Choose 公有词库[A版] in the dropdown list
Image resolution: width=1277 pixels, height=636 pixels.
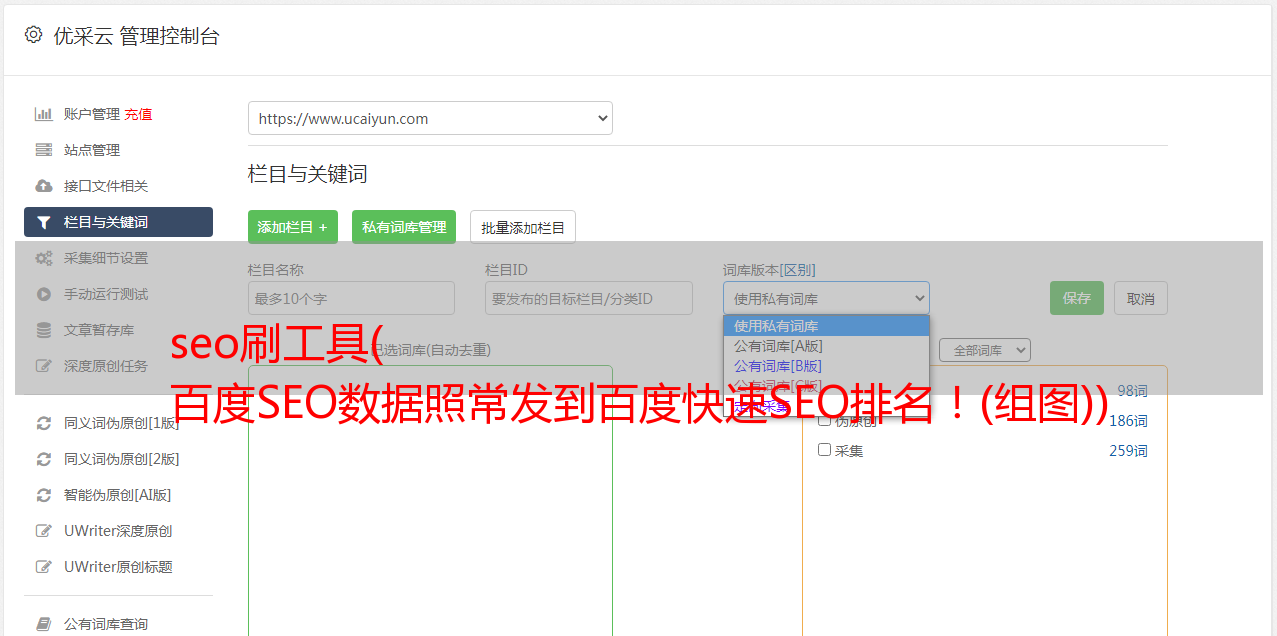point(826,346)
